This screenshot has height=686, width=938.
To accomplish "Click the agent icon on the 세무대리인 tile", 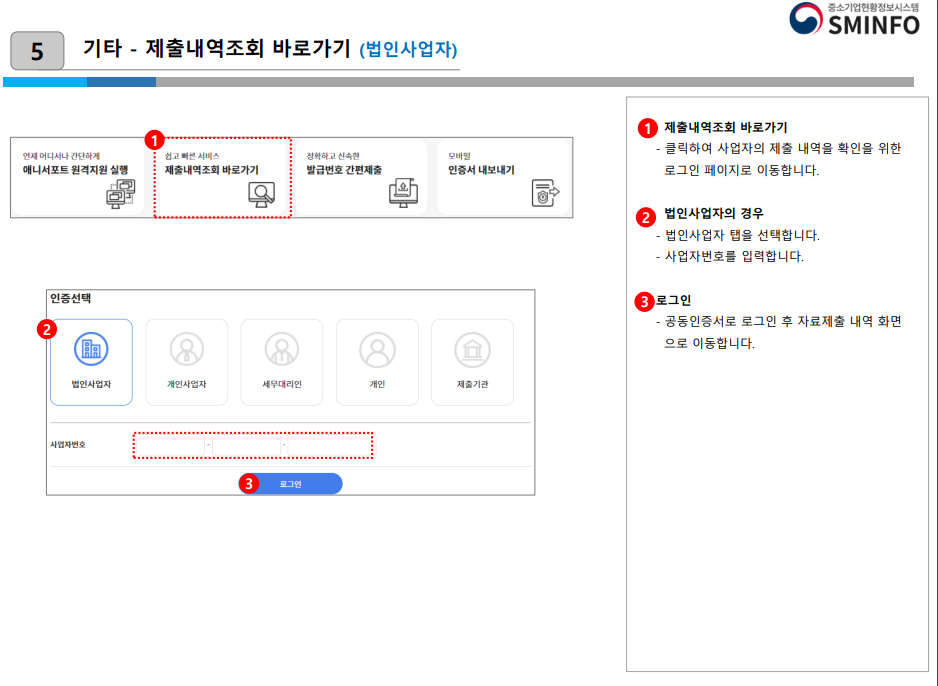I will point(282,351).
